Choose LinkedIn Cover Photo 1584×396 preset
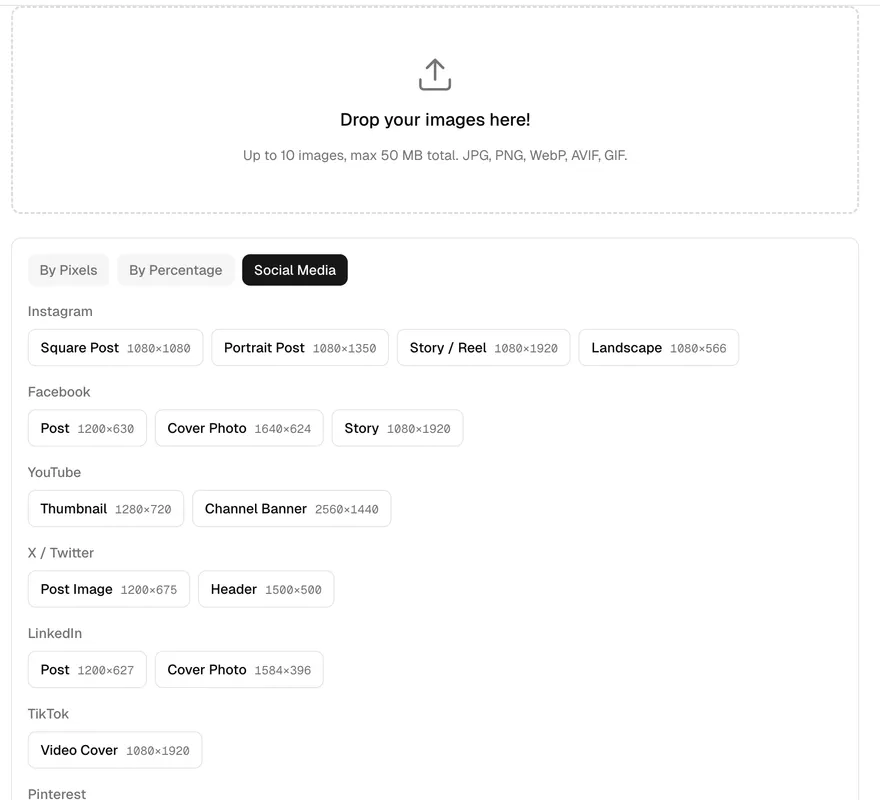 point(239,670)
